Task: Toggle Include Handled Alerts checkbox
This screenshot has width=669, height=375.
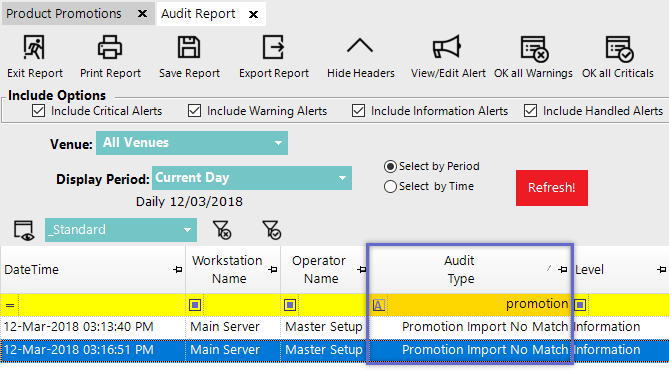Action: point(530,111)
